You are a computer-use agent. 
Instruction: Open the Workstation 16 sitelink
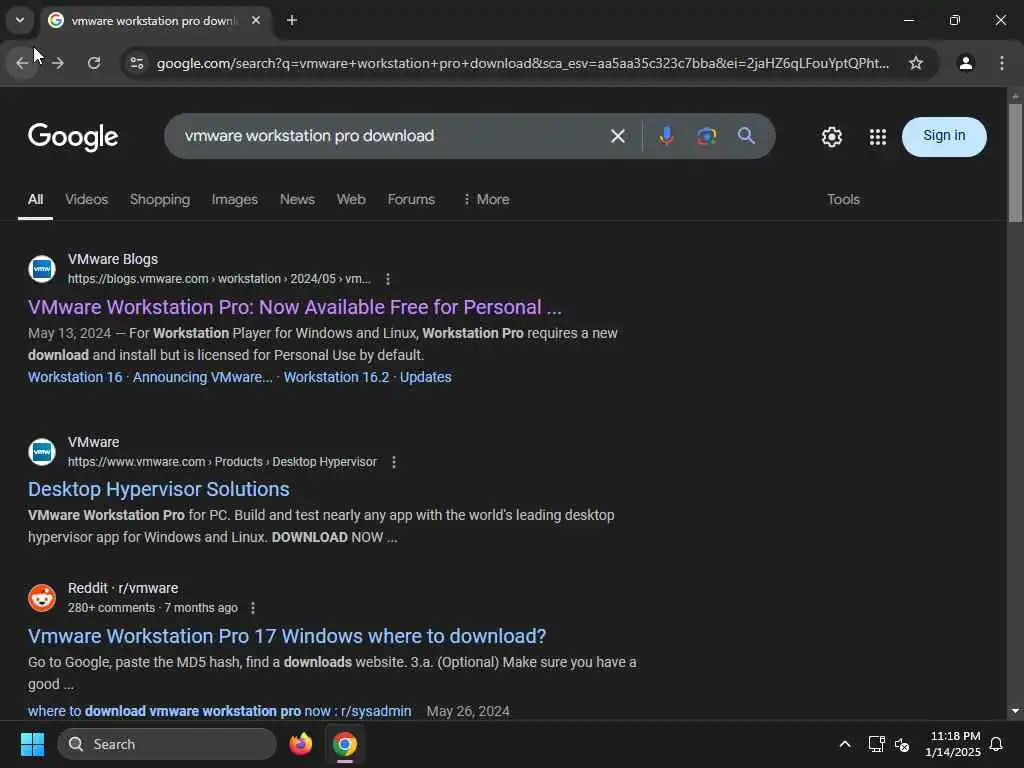pyautogui.click(x=75, y=377)
